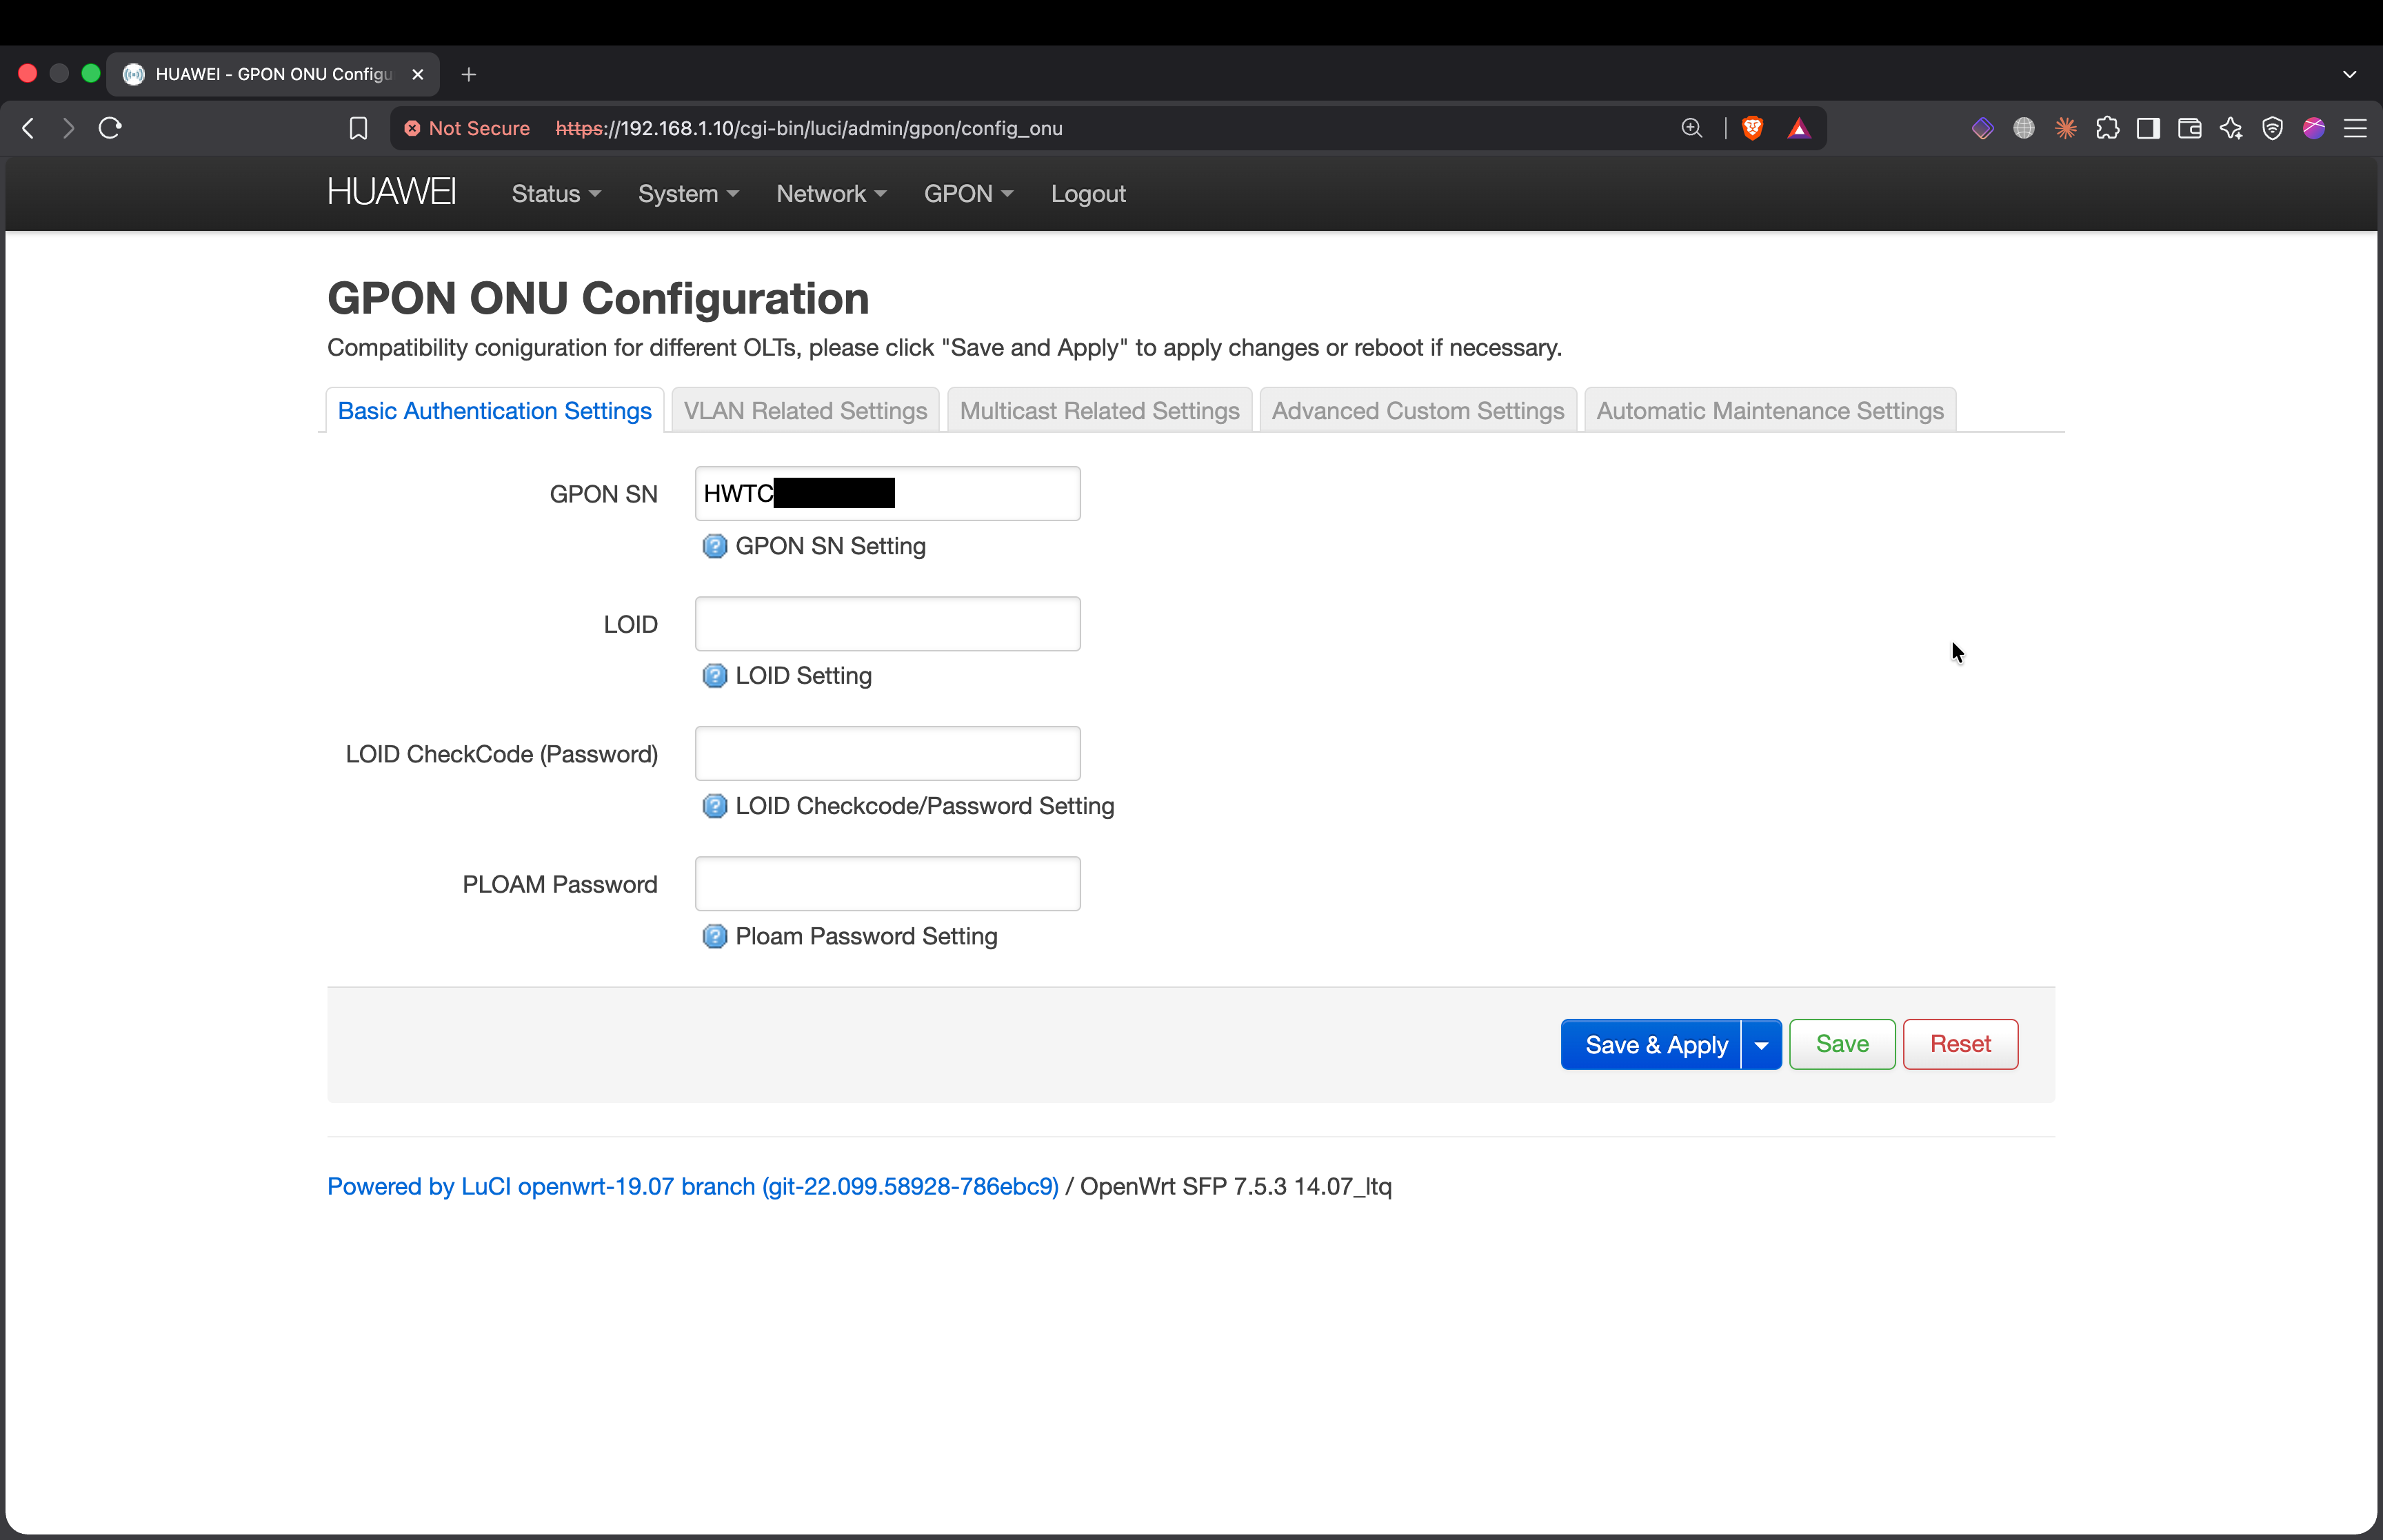
Task: Click the HUAWEI logo link
Action: [x=392, y=192]
